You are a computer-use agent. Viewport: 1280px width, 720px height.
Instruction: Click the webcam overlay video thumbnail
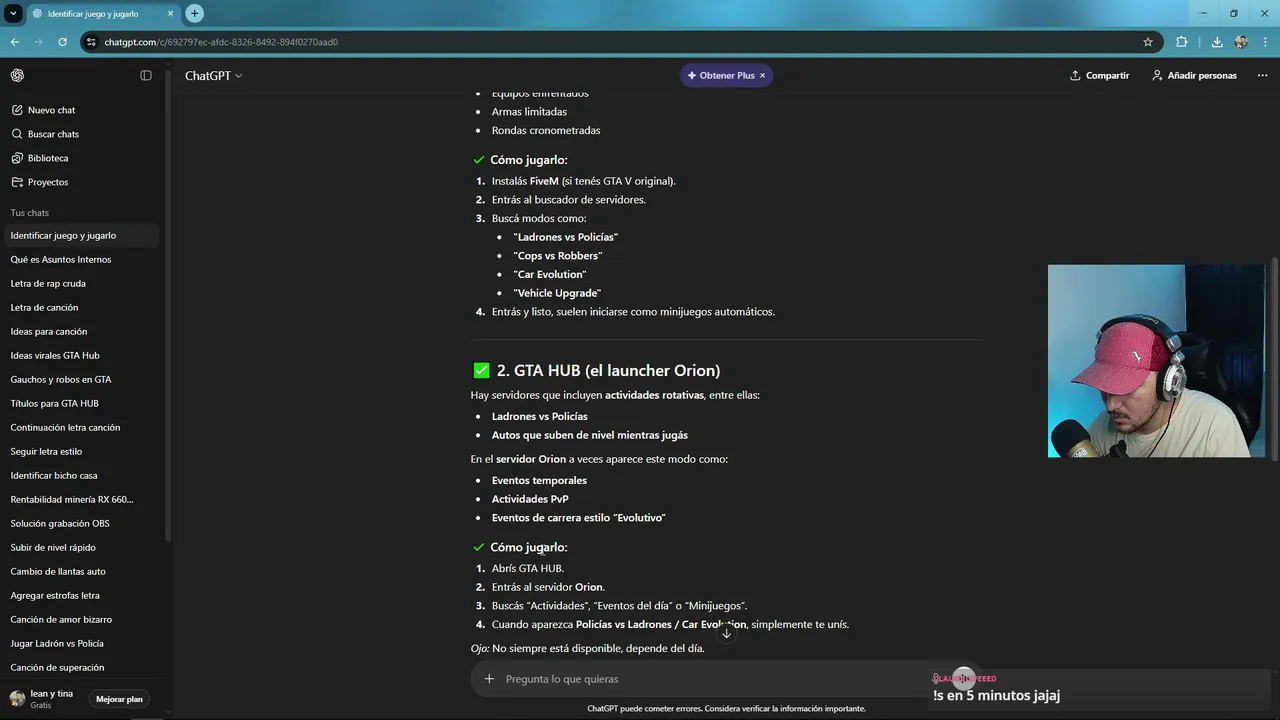coord(1156,361)
